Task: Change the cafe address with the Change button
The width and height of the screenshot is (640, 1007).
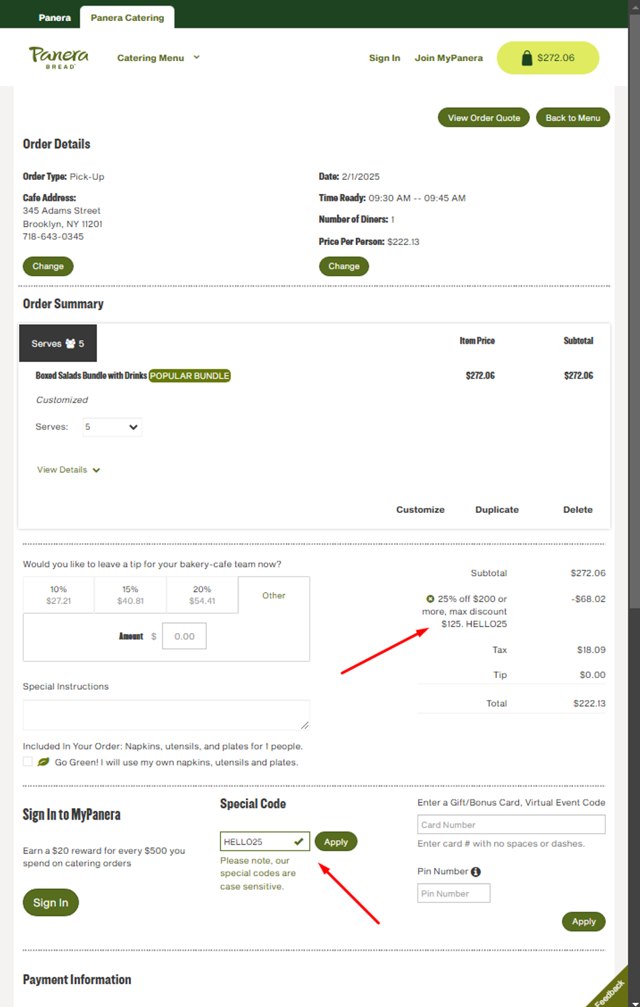Action: click(48, 267)
